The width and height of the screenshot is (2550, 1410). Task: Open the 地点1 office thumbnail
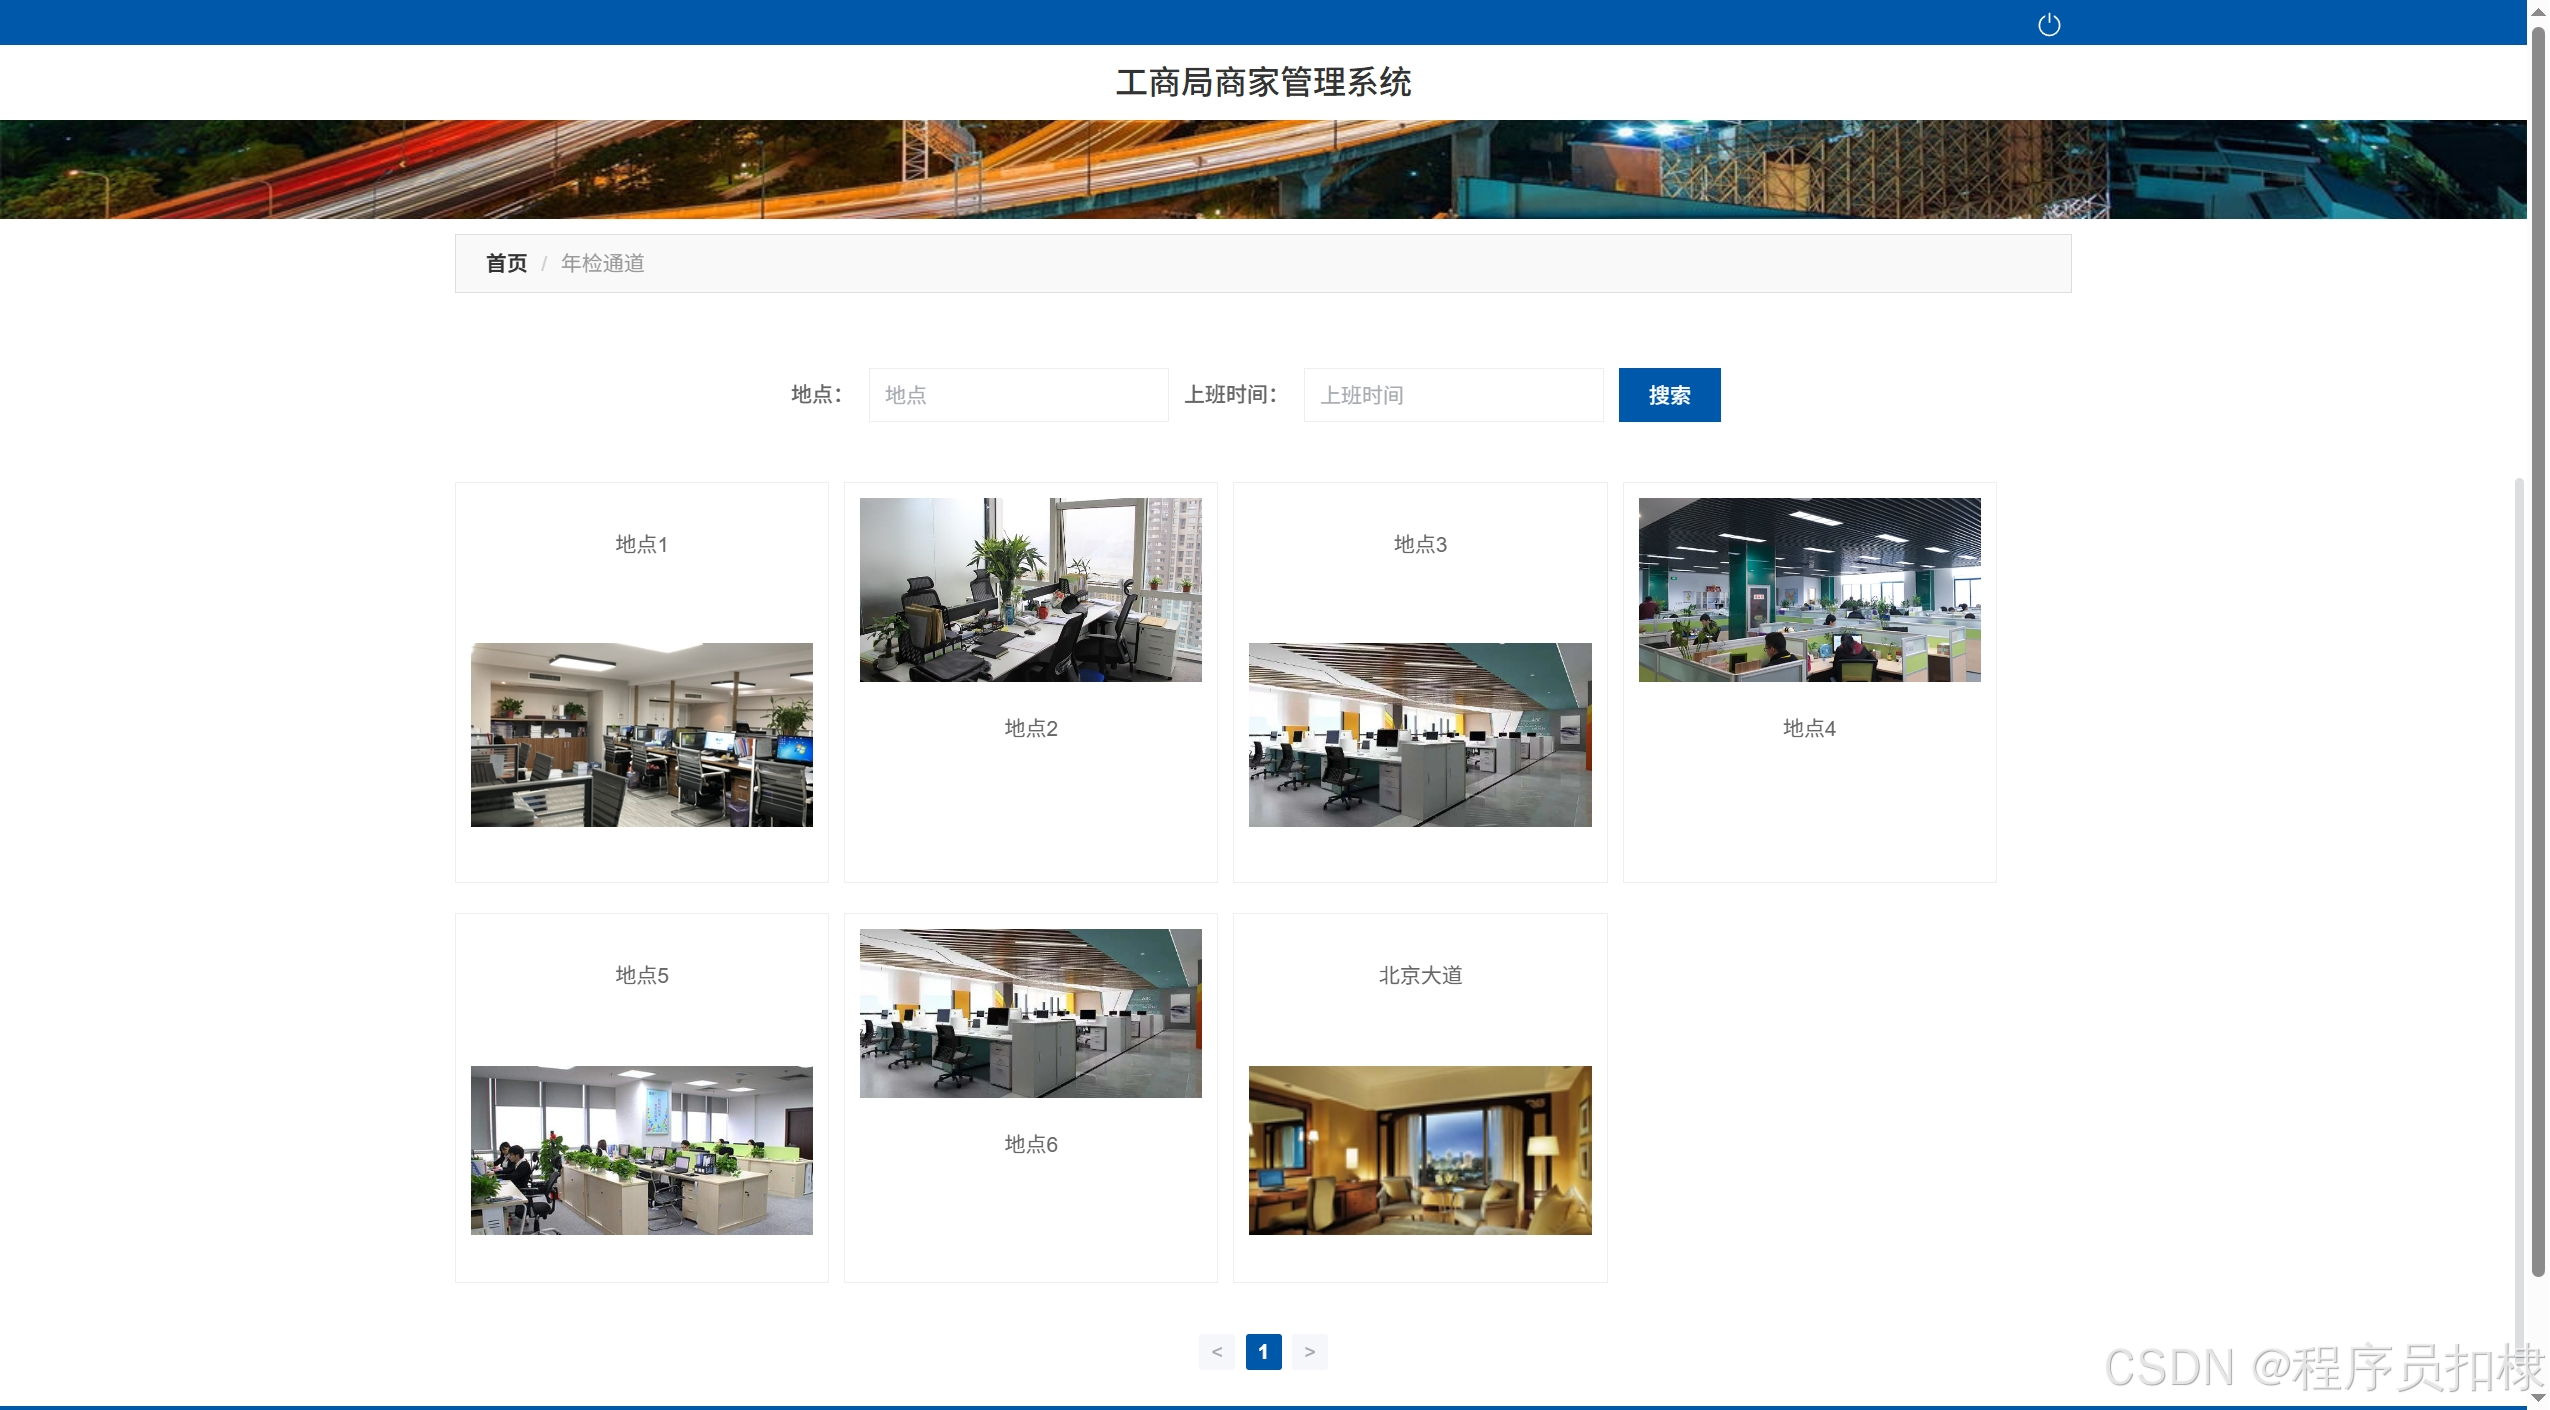[x=641, y=734]
